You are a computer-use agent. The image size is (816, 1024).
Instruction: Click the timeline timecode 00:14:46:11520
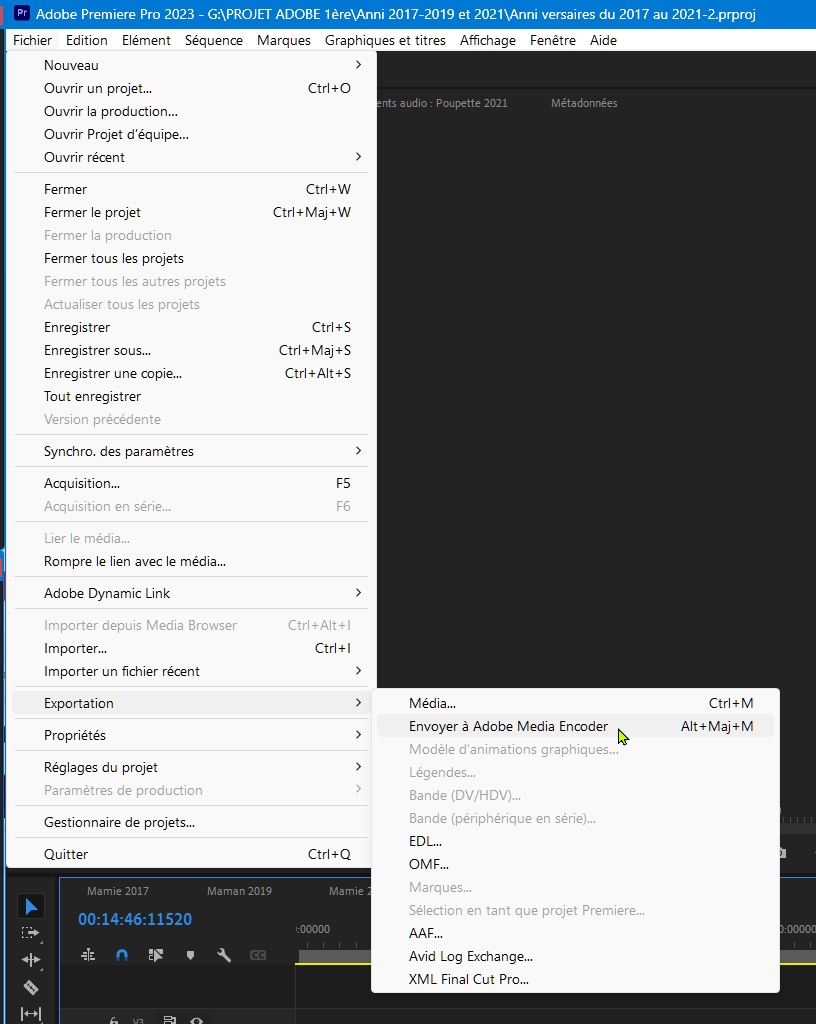tap(135, 919)
